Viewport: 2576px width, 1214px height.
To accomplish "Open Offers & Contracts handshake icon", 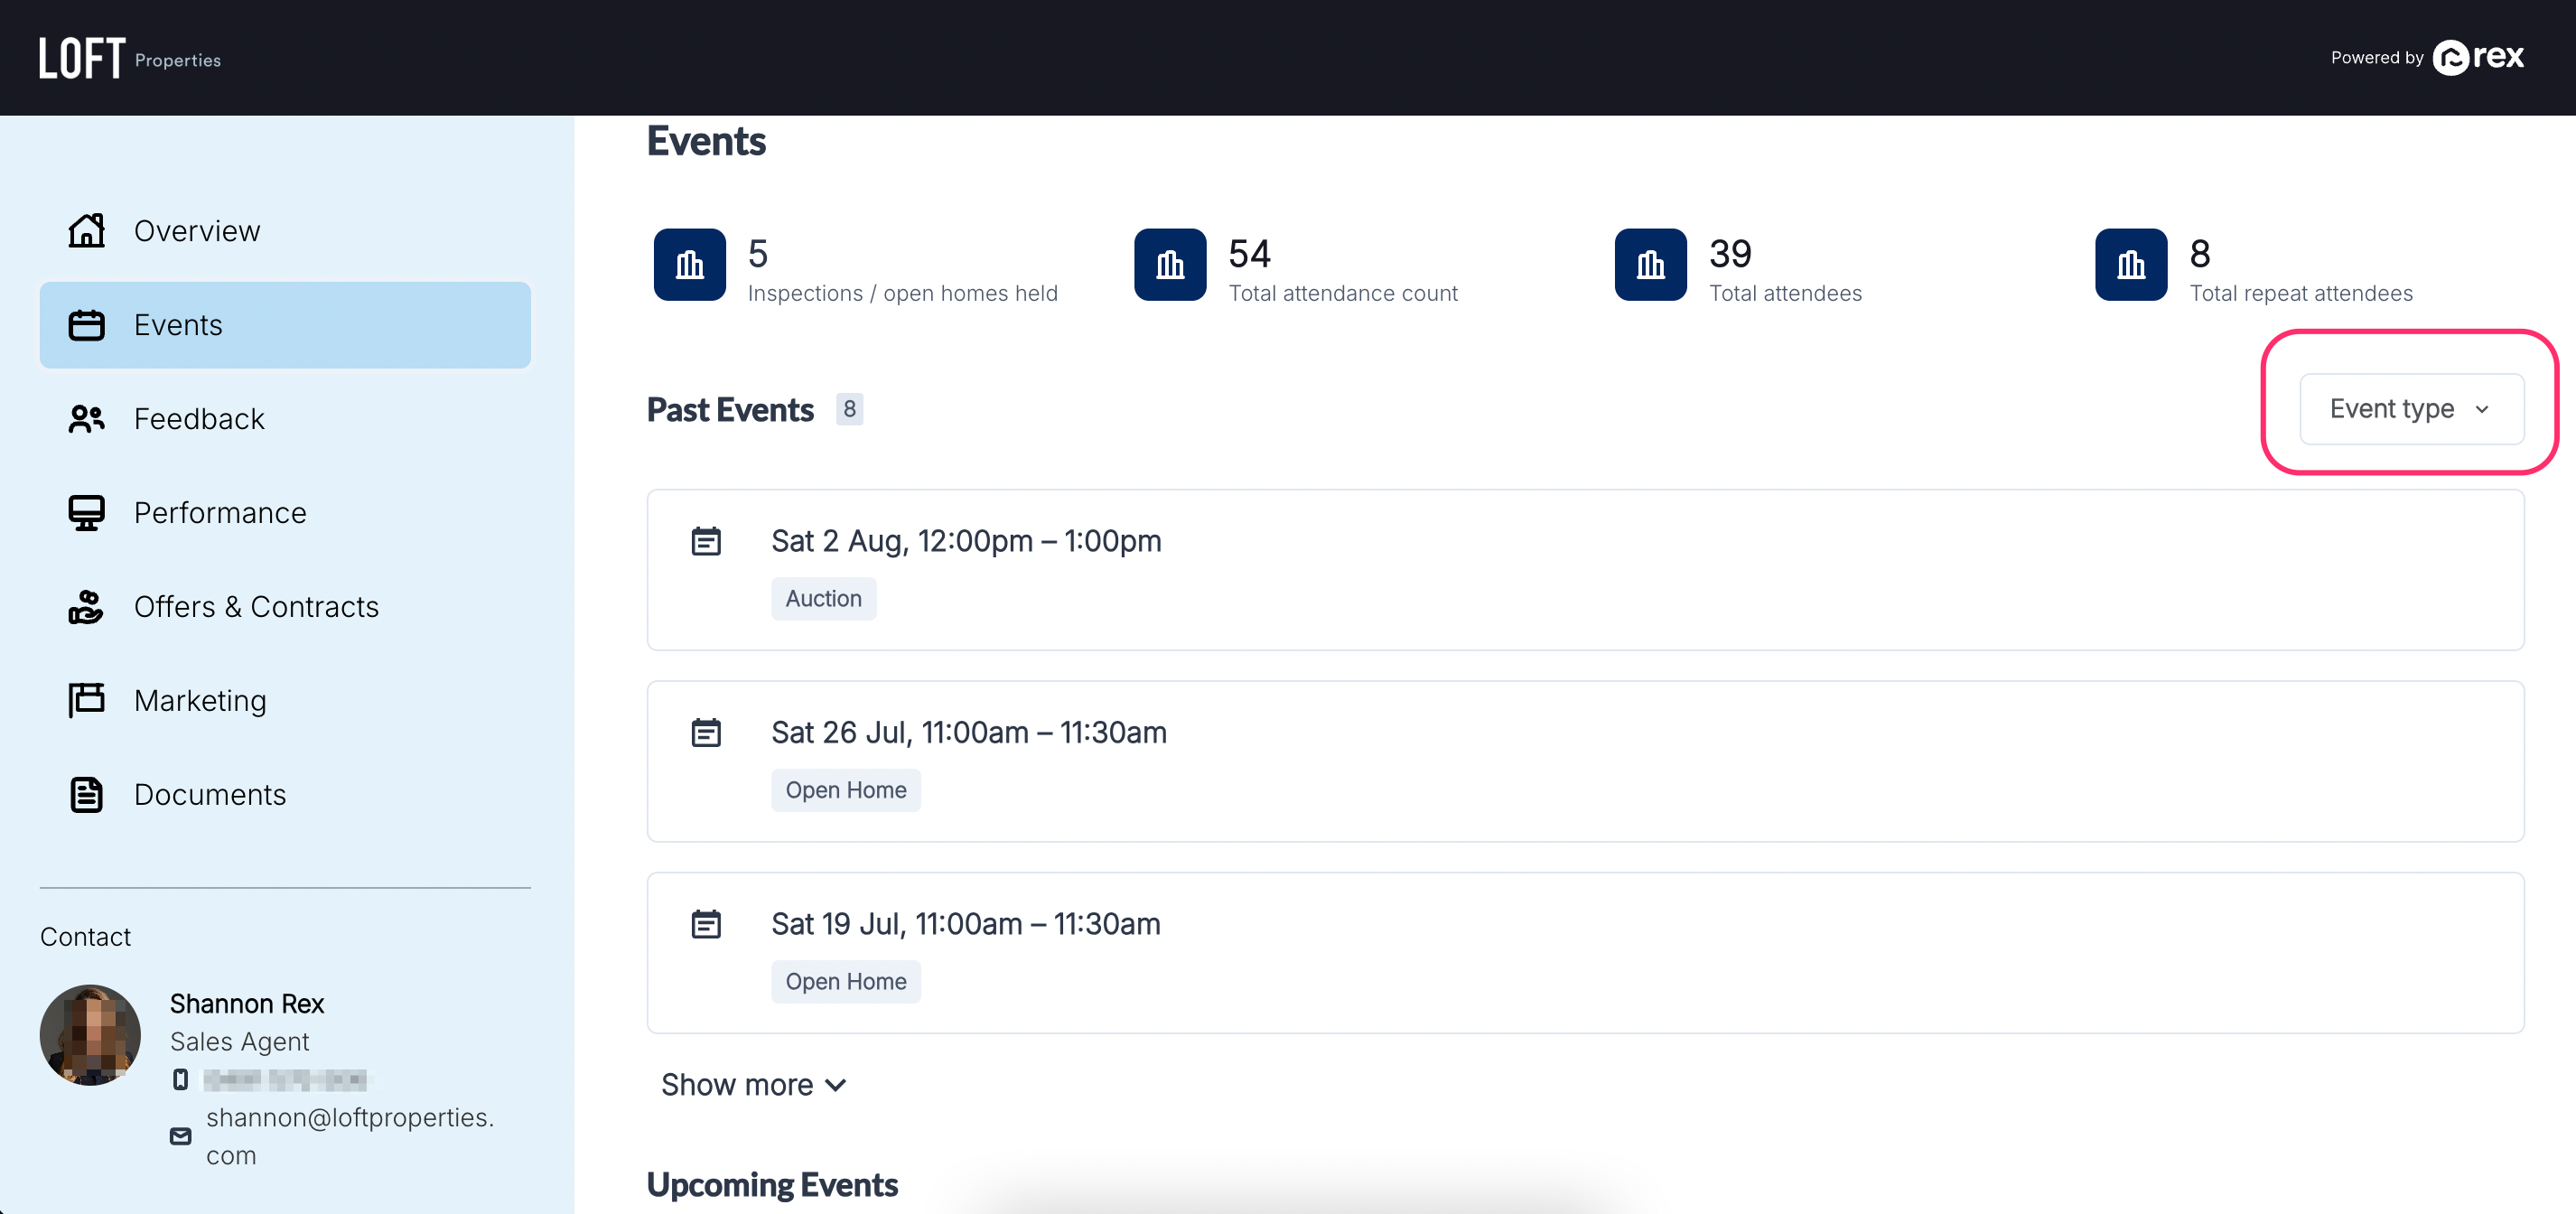I will point(86,607).
